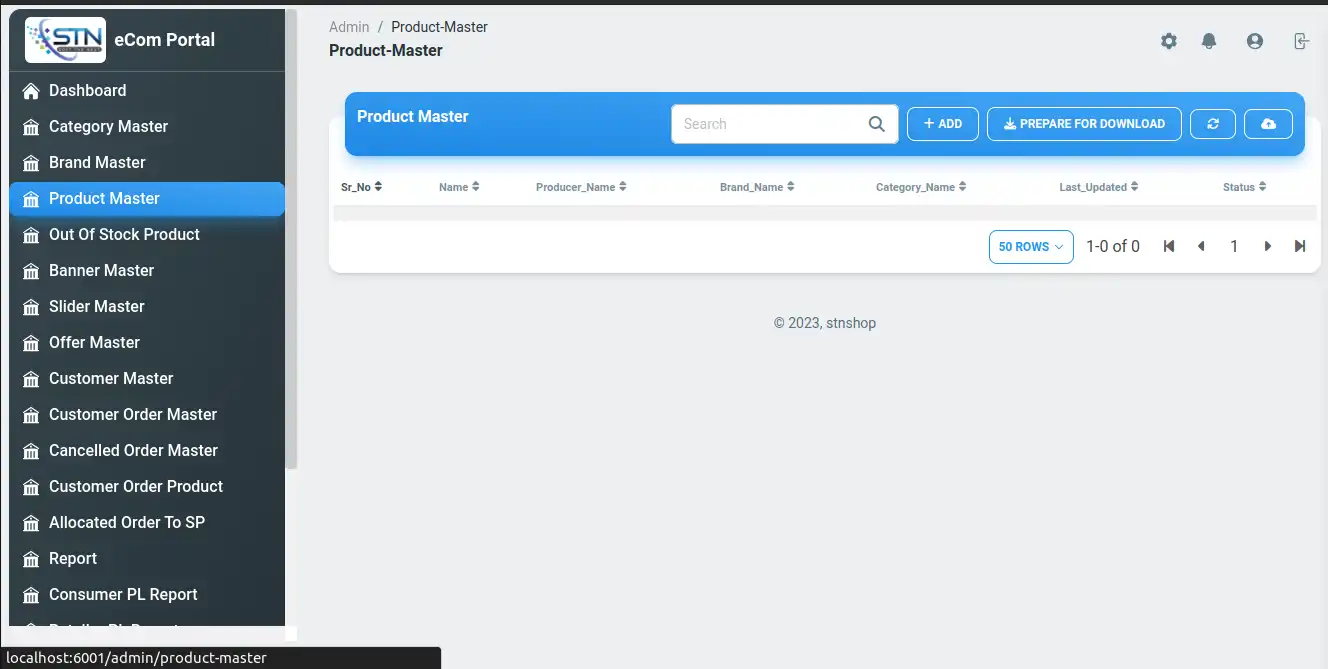
Task: Open the 50 Rows dropdown
Action: pyautogui.click(x=1030, y=246)
